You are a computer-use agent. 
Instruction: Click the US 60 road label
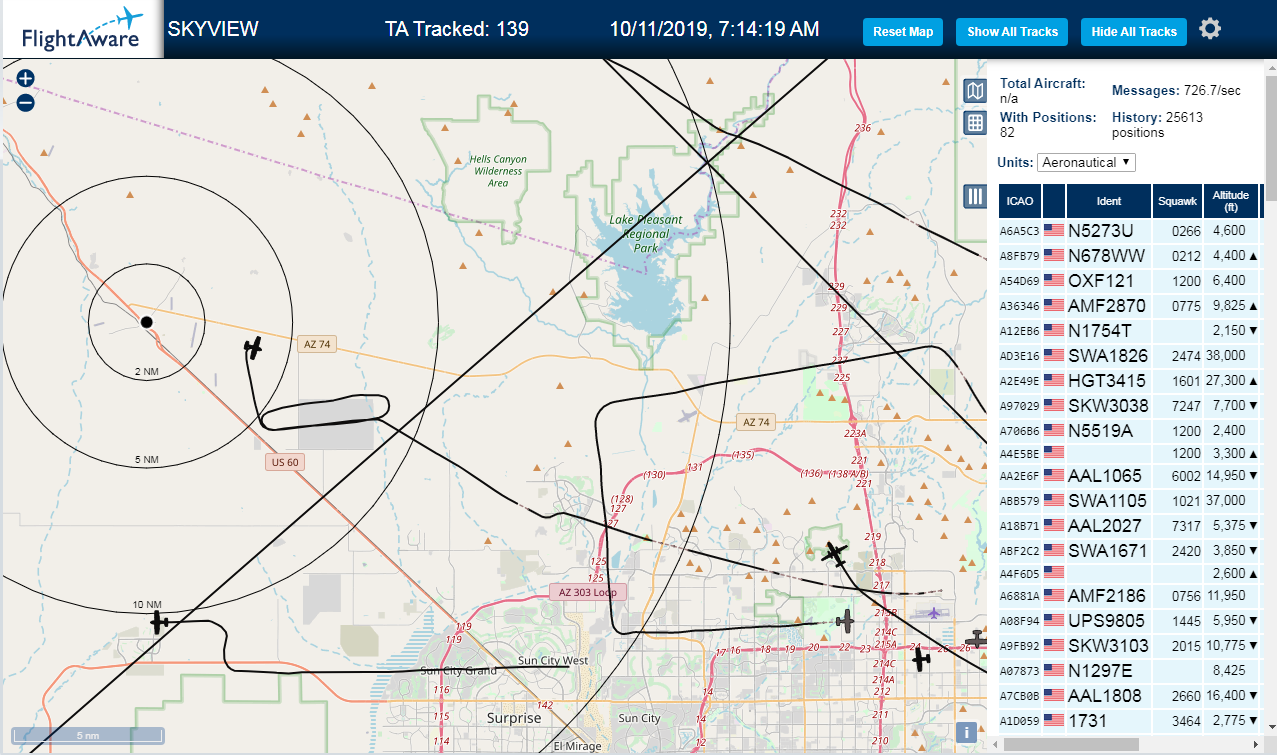[x=285, y=462]
